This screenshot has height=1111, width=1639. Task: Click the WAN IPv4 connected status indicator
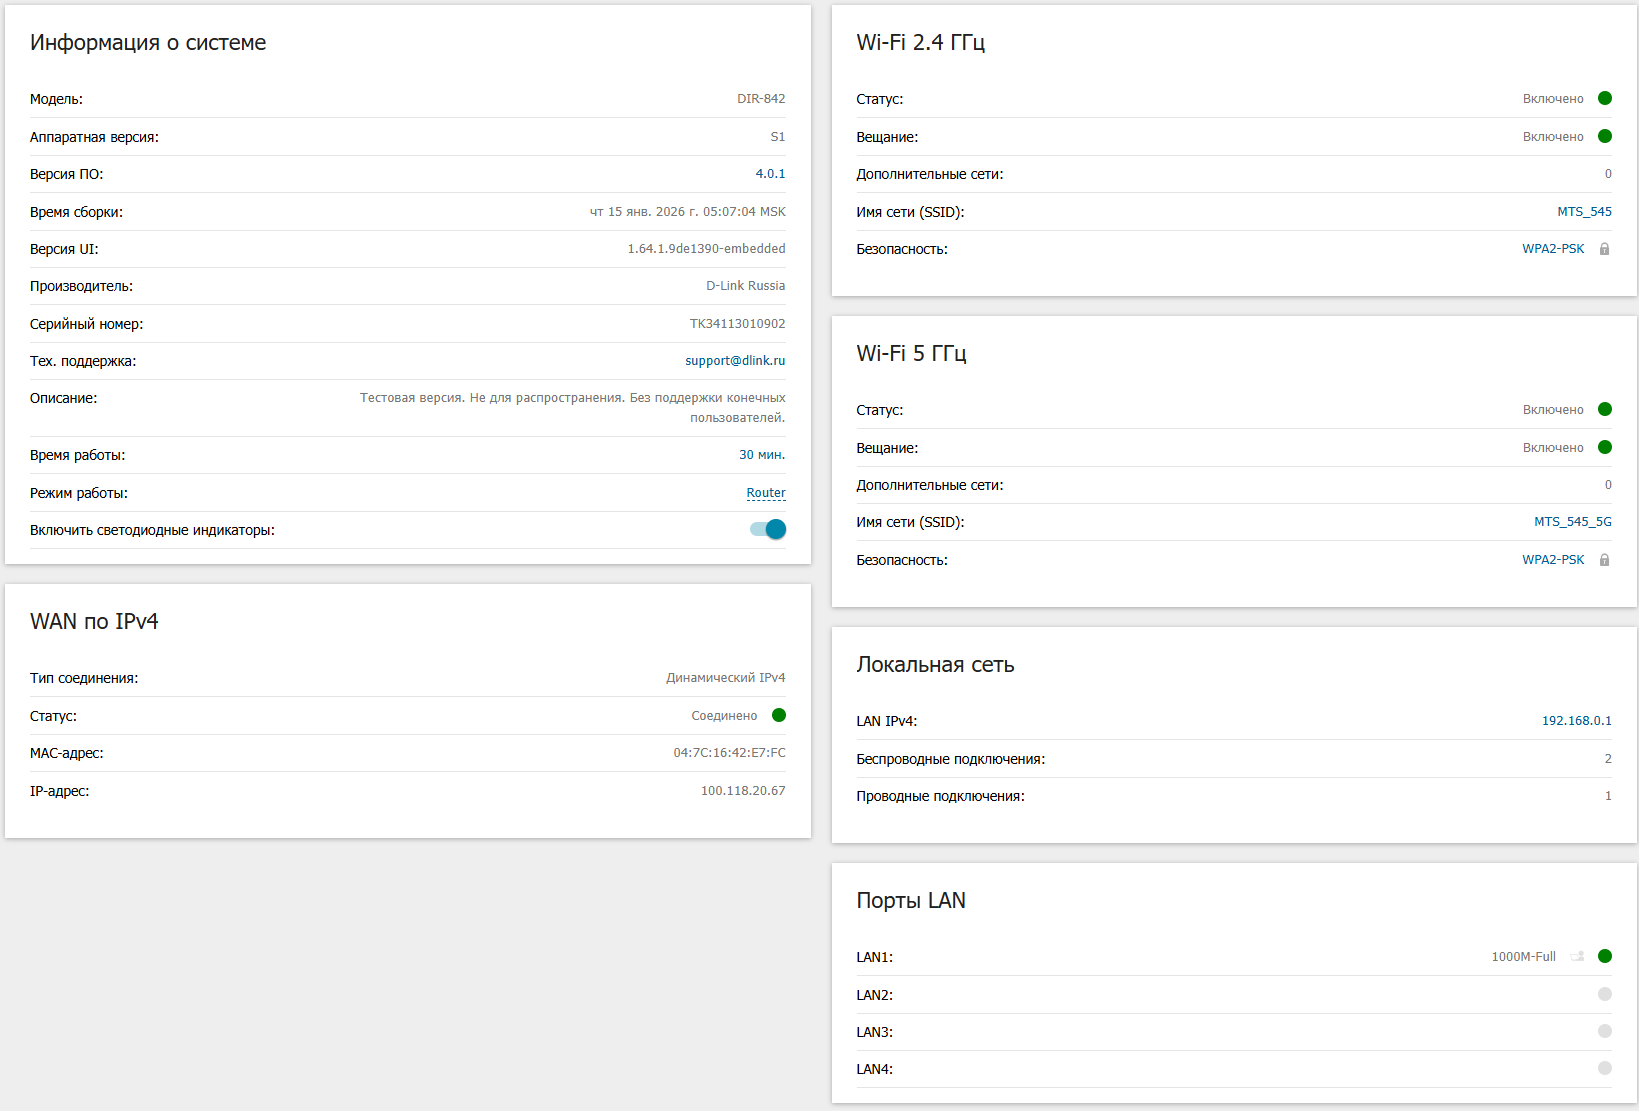click(x=779, y=715)
